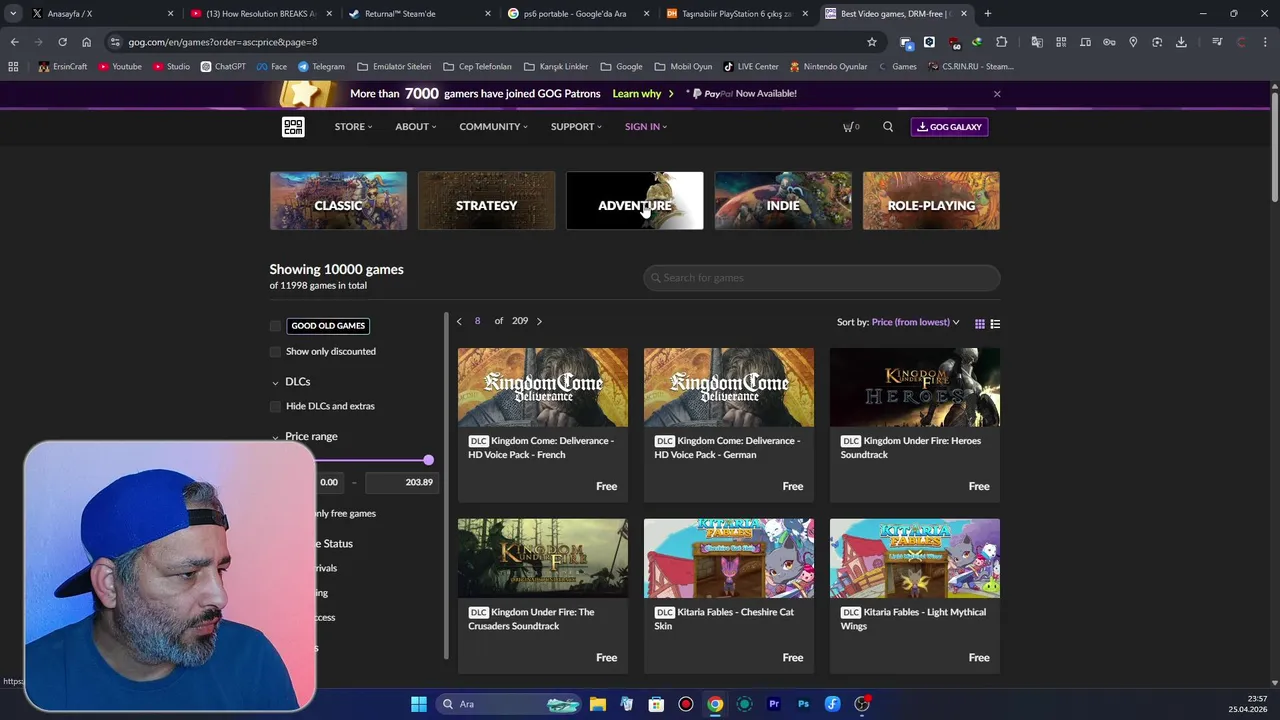
Task: Open COMMUNITY dropdown menu
Action: [x=493, y=127]
